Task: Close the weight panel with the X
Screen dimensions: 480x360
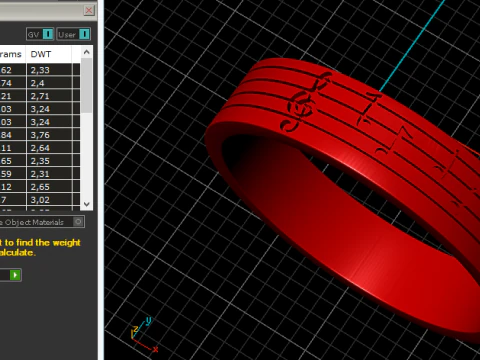Action: coord(89,10)
